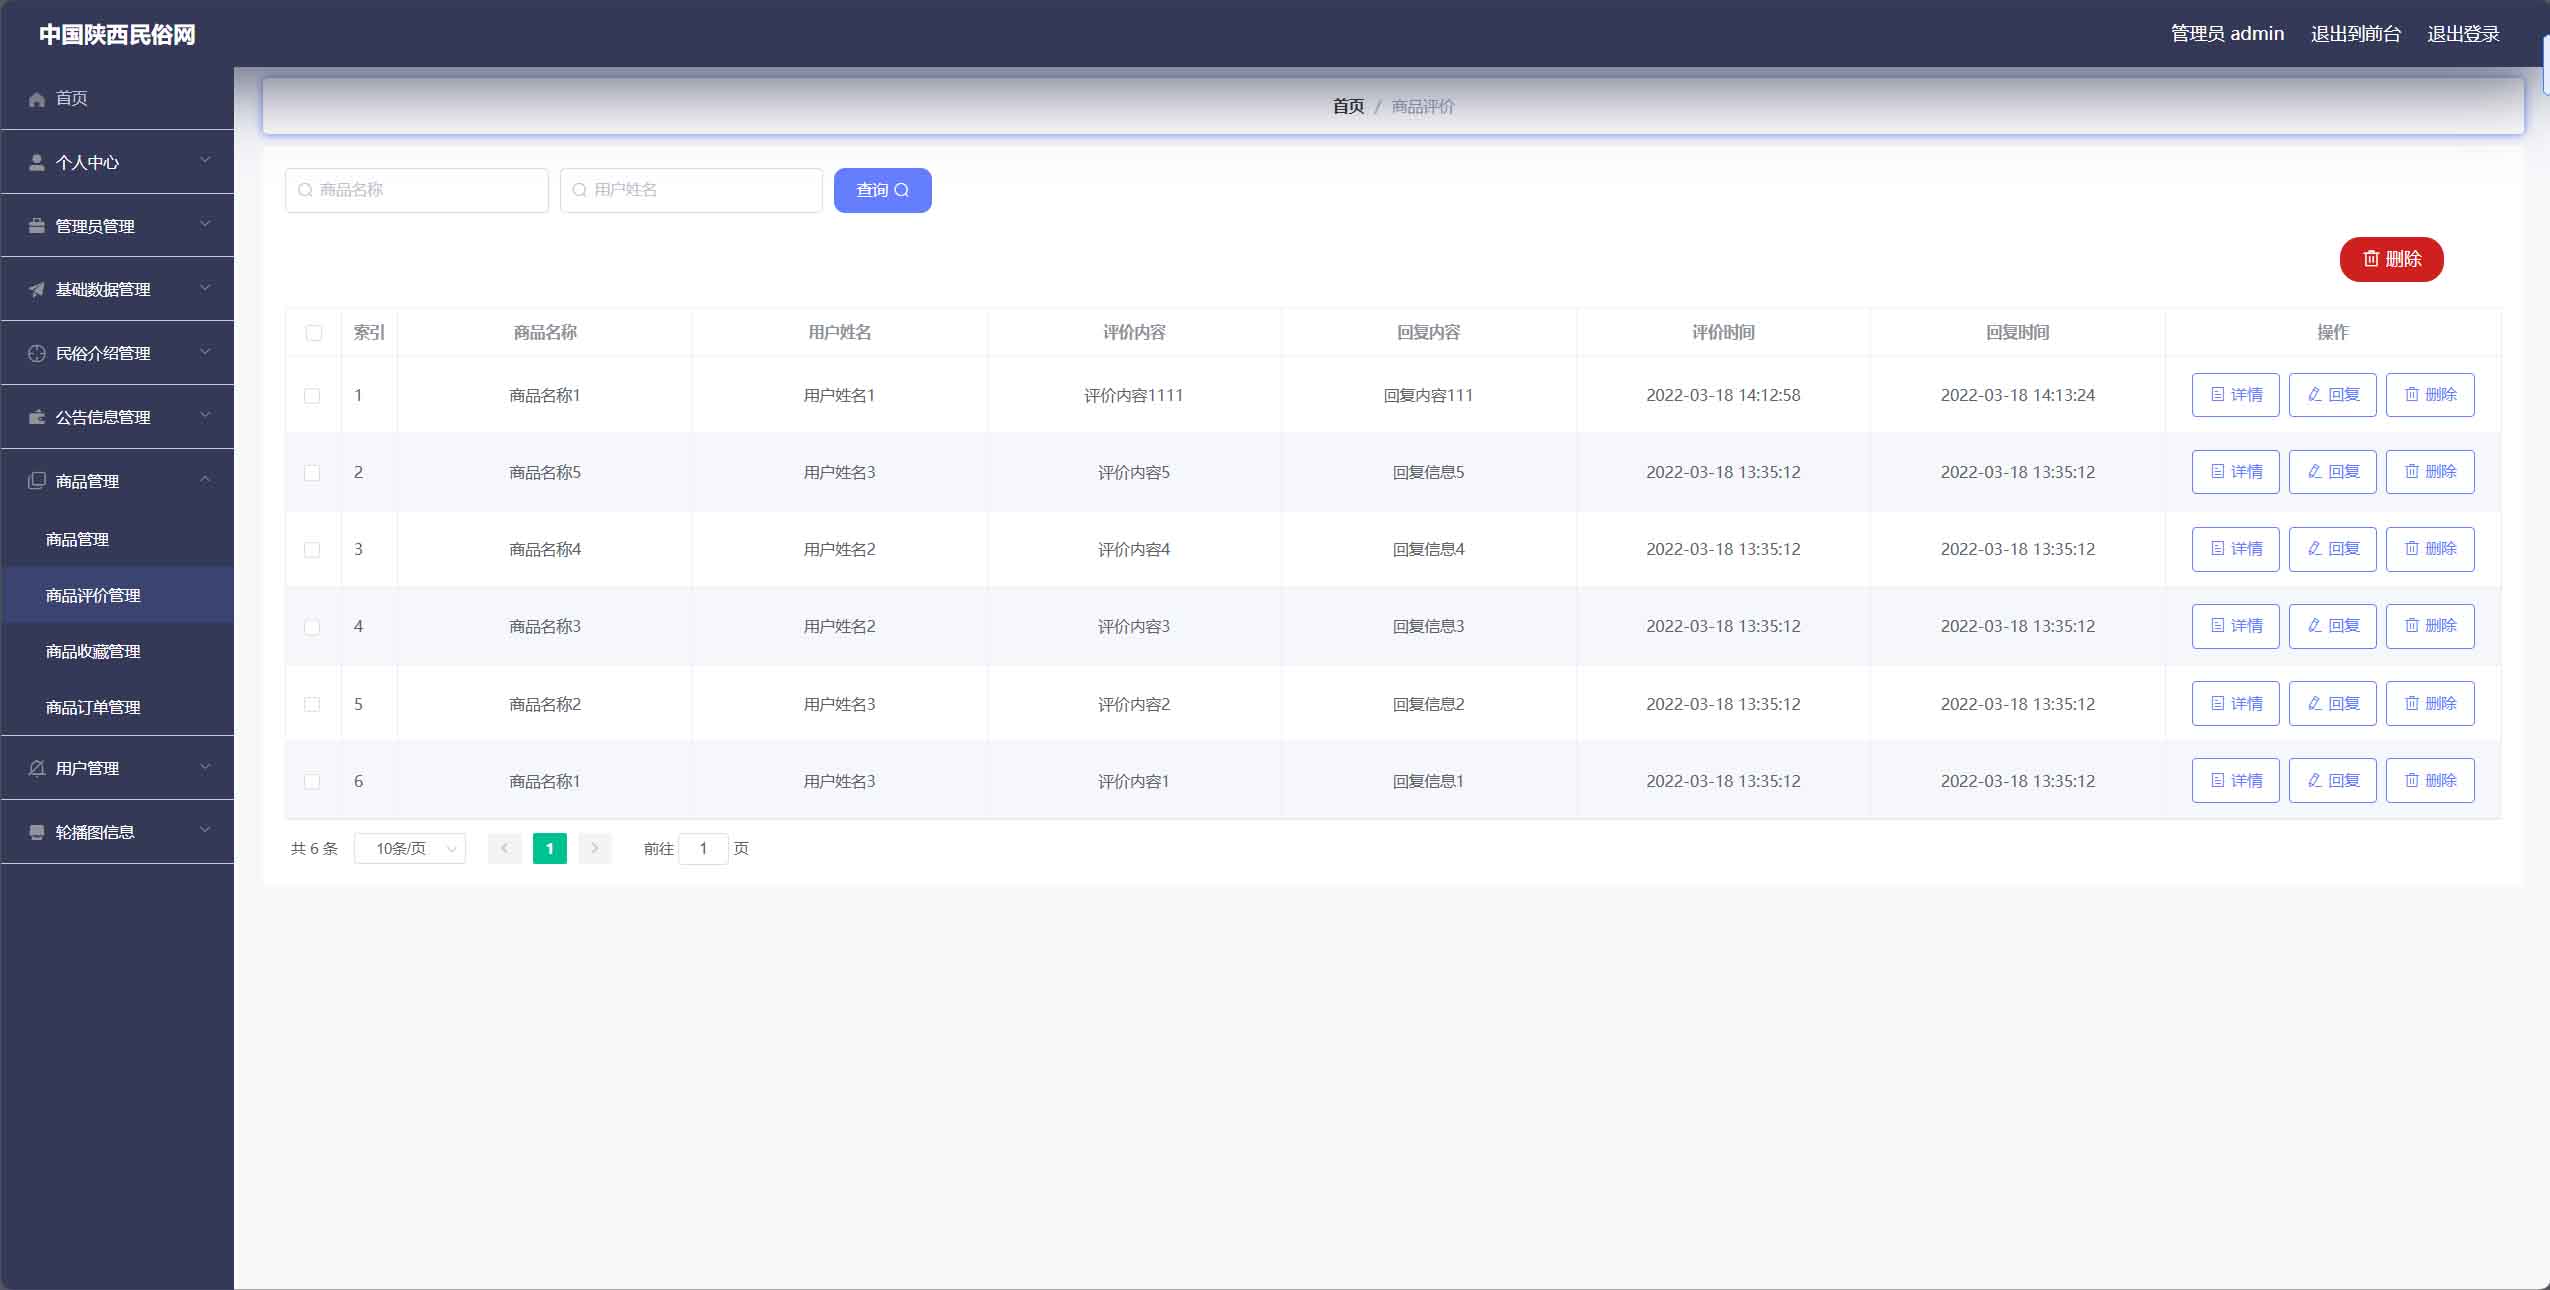Click 首页 in the breadcrumb

(x=1348, y=106)
